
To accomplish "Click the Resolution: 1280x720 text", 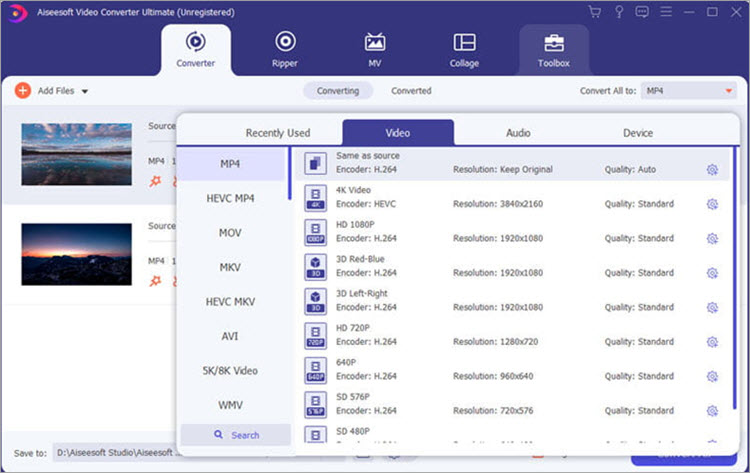I will pyautogui.click(x=496, y=341).
